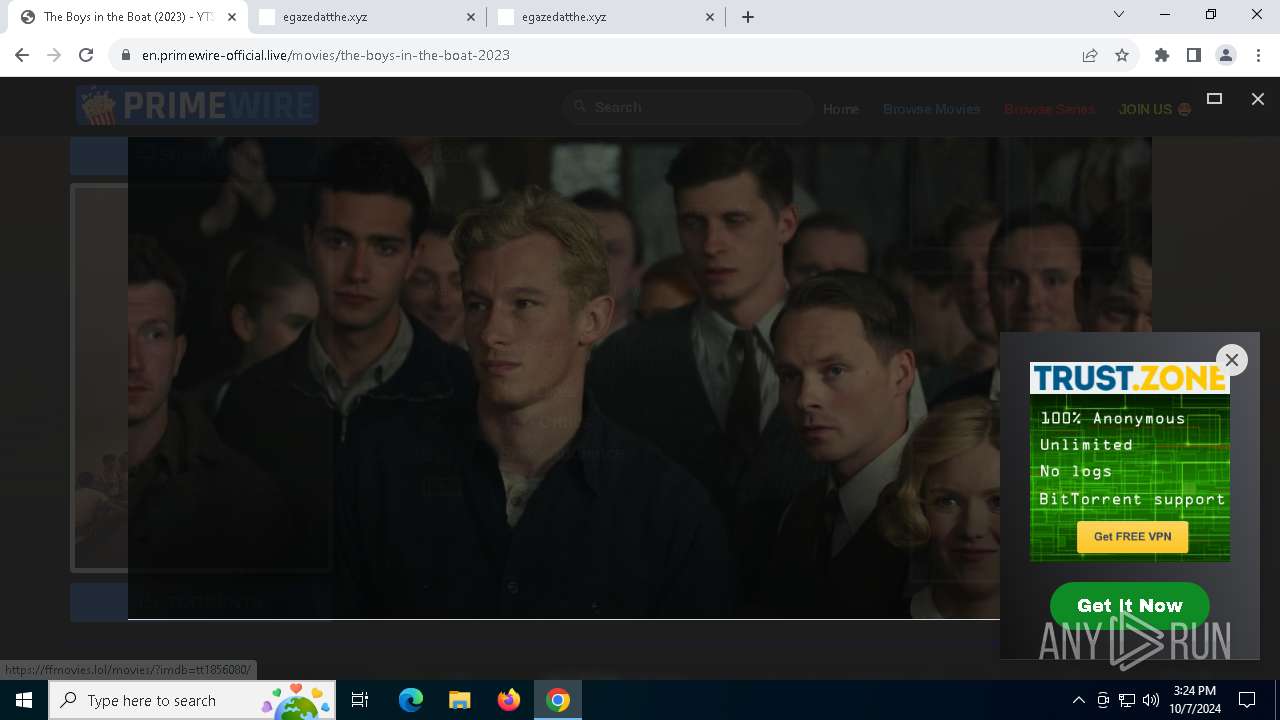The image size is (1280, 720).
Task: Open Windows notification center
Action: [x=1247, y=700]
